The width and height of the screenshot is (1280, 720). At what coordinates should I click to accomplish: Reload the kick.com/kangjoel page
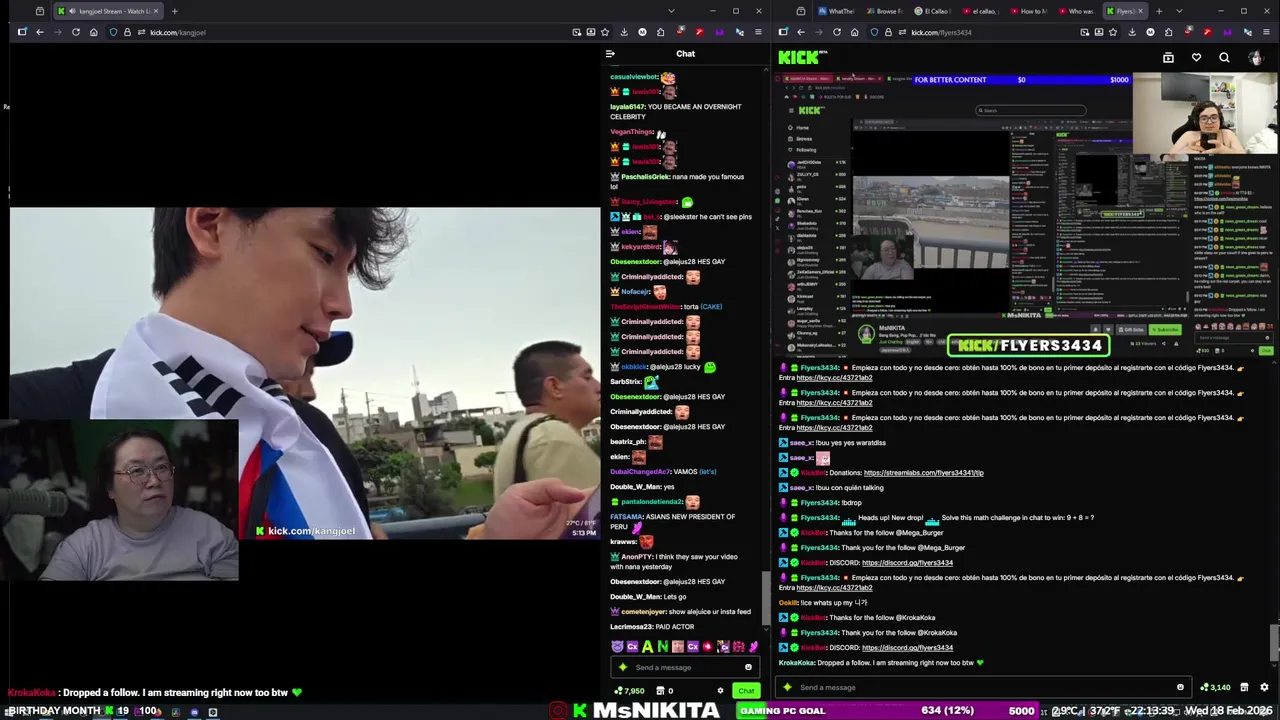point(75,32)
